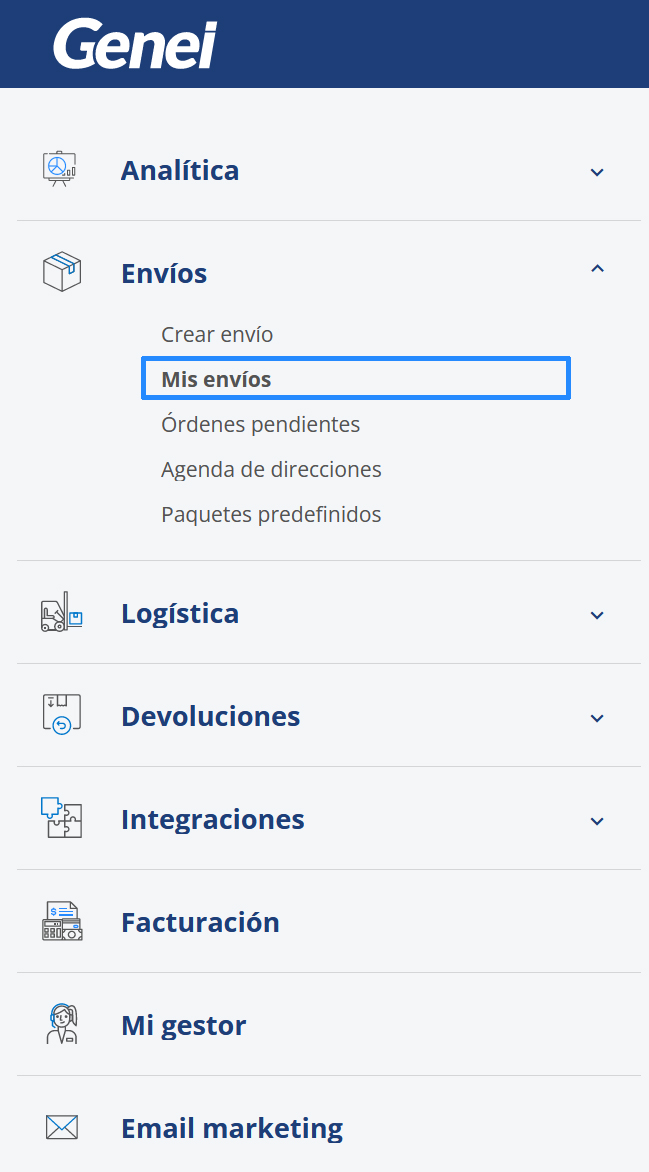This screenshot has width=649, height=1172.
Task: Select Mis envíos submenu item
Action: coord(216,379)
